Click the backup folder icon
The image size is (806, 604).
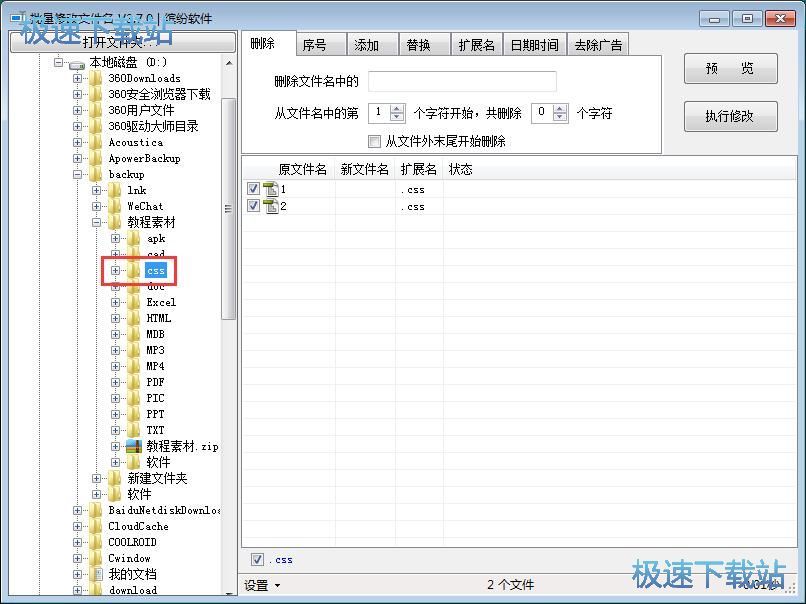point(96,174)
